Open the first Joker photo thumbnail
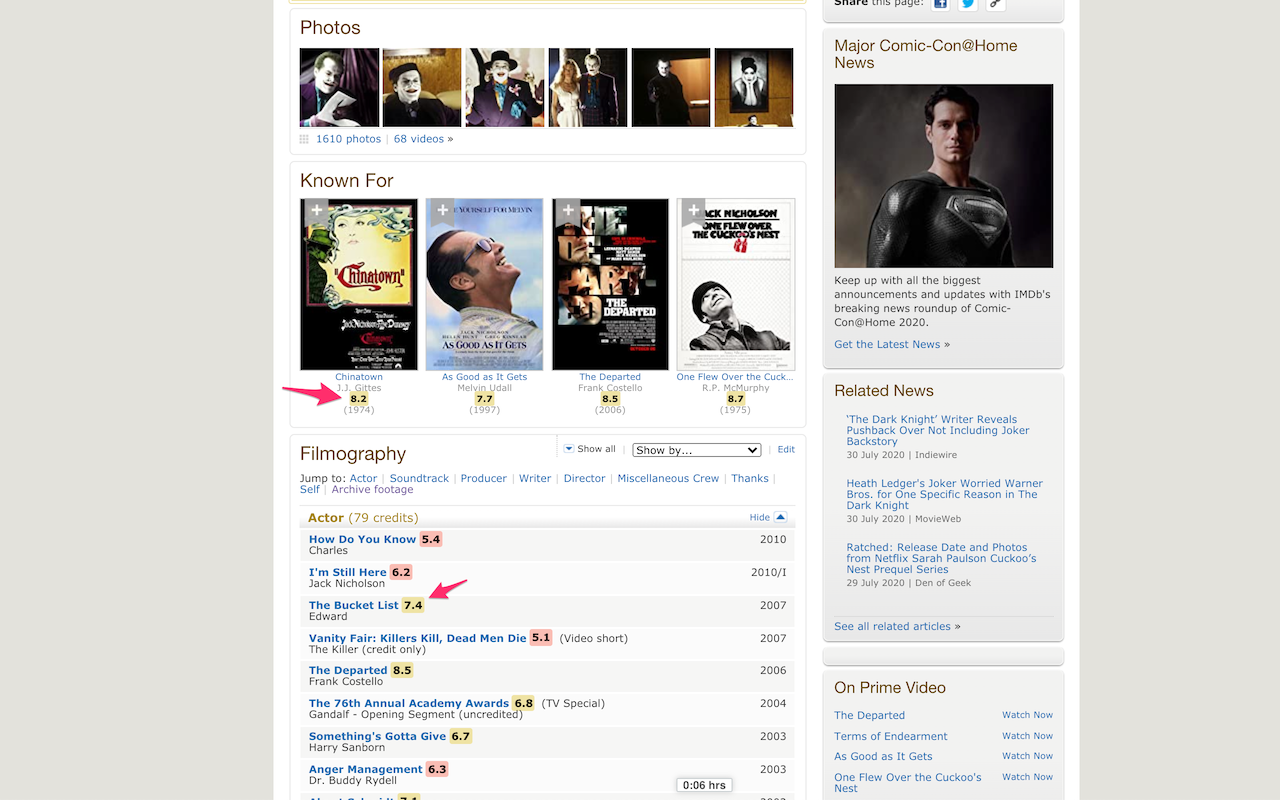The width and height of the screenshot is (1280, 800). coord(339,87)
